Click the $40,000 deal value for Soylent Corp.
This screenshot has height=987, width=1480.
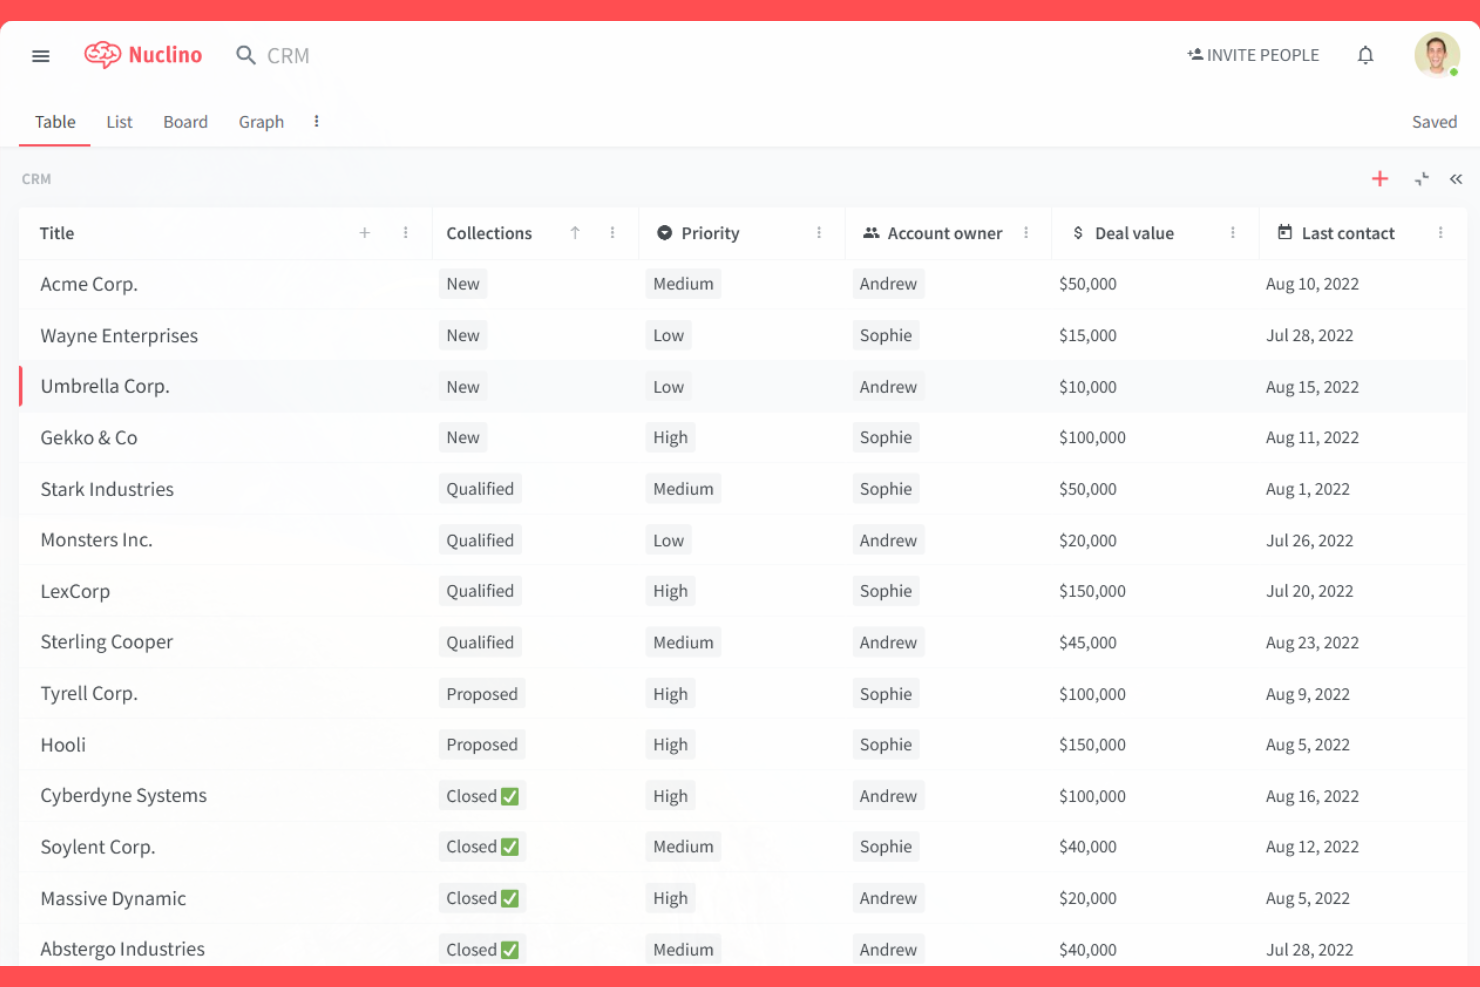tap(1088, 847)
